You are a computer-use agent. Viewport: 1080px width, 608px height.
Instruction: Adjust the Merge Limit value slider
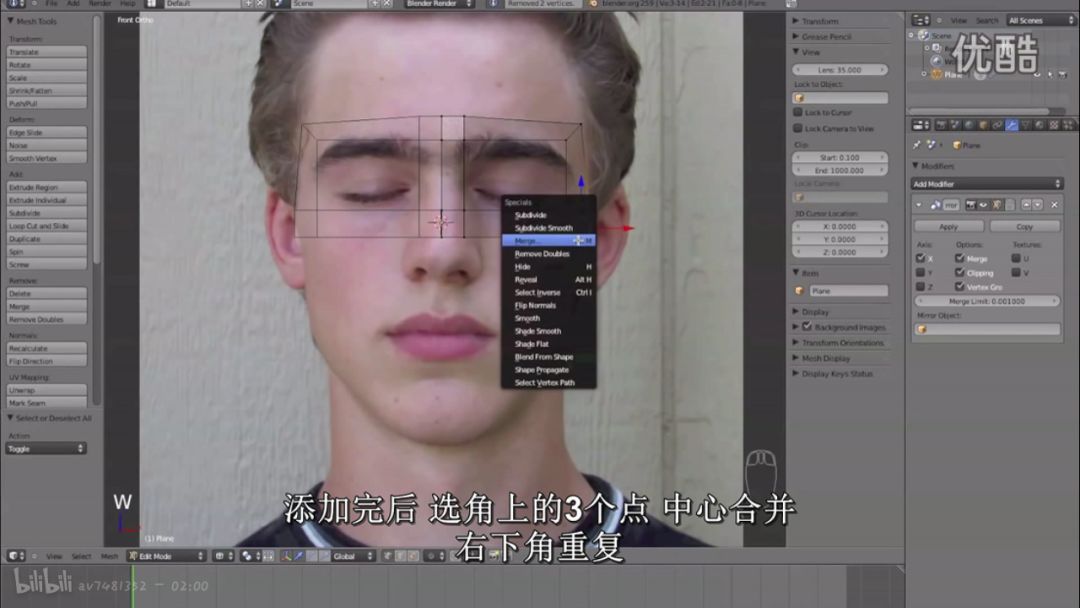coord(987,301)
